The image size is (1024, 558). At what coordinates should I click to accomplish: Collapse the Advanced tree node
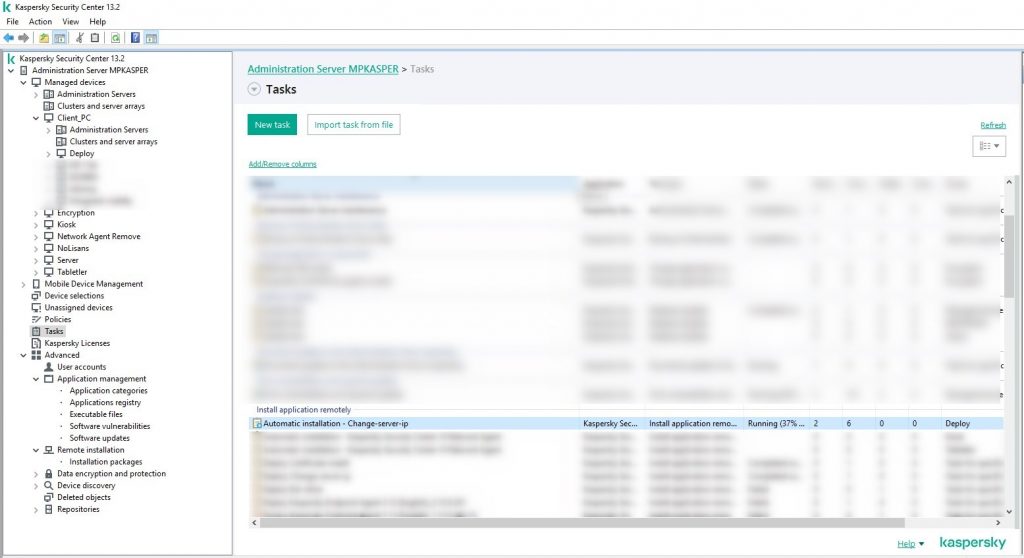(24, 355)
